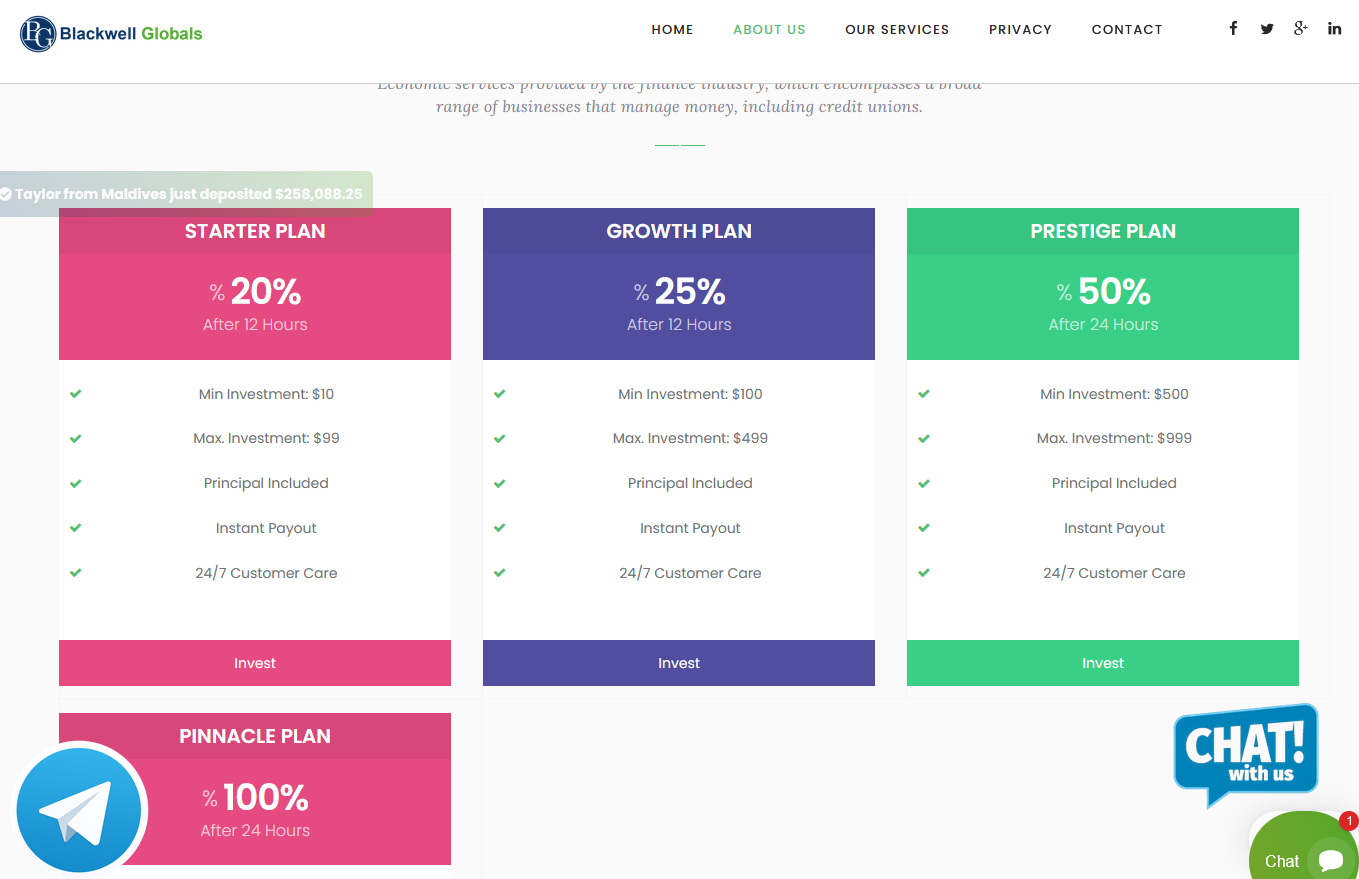Click the Growth Plan heading

[679, 231]
